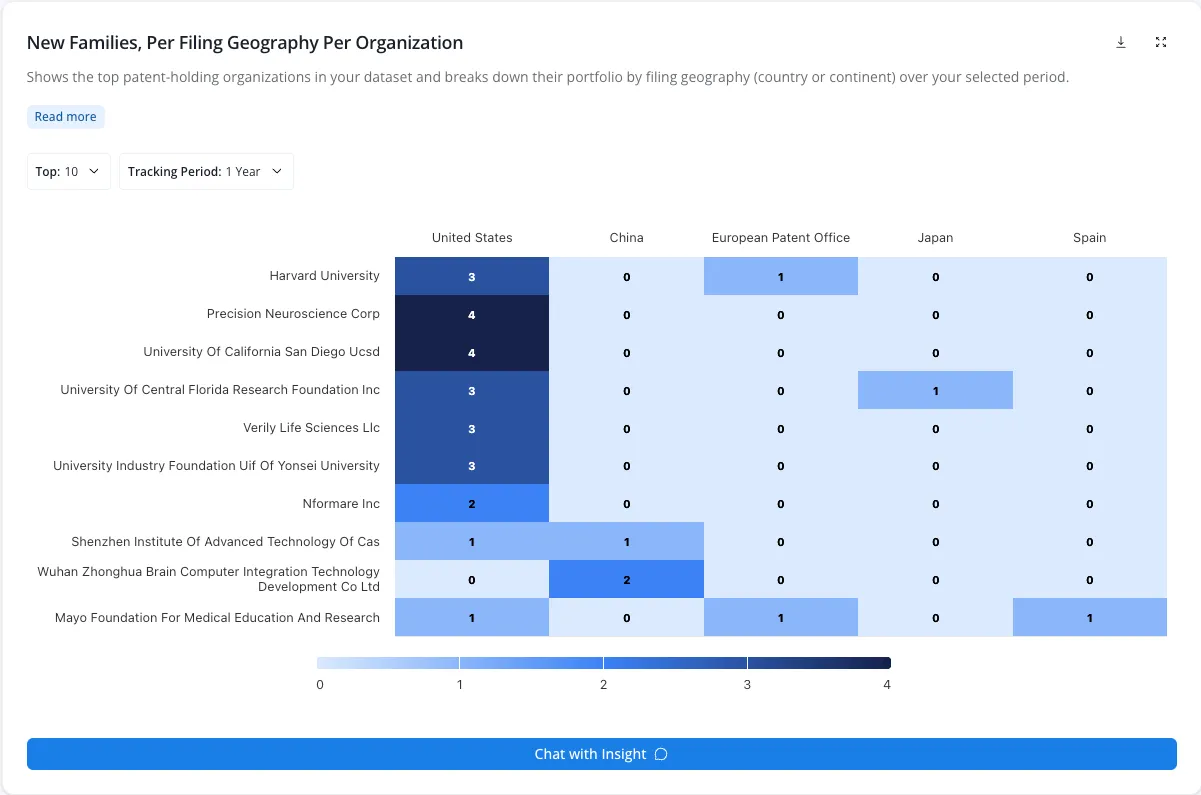Click University Of Central Florida's Japan cell
1201x795 pixels.
[936, 390]
